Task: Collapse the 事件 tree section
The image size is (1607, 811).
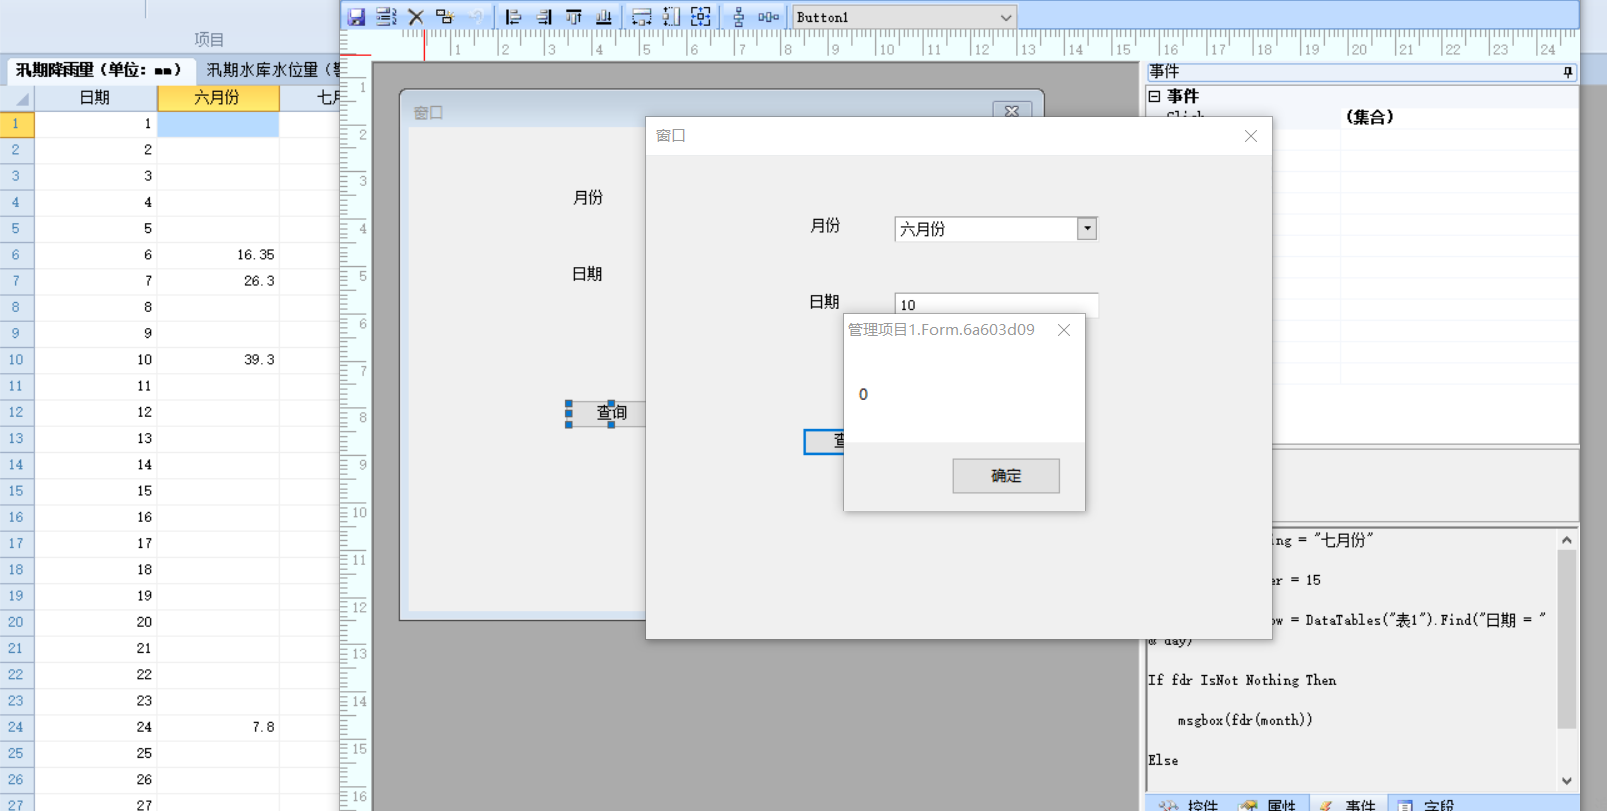Action: point(1155,96)
